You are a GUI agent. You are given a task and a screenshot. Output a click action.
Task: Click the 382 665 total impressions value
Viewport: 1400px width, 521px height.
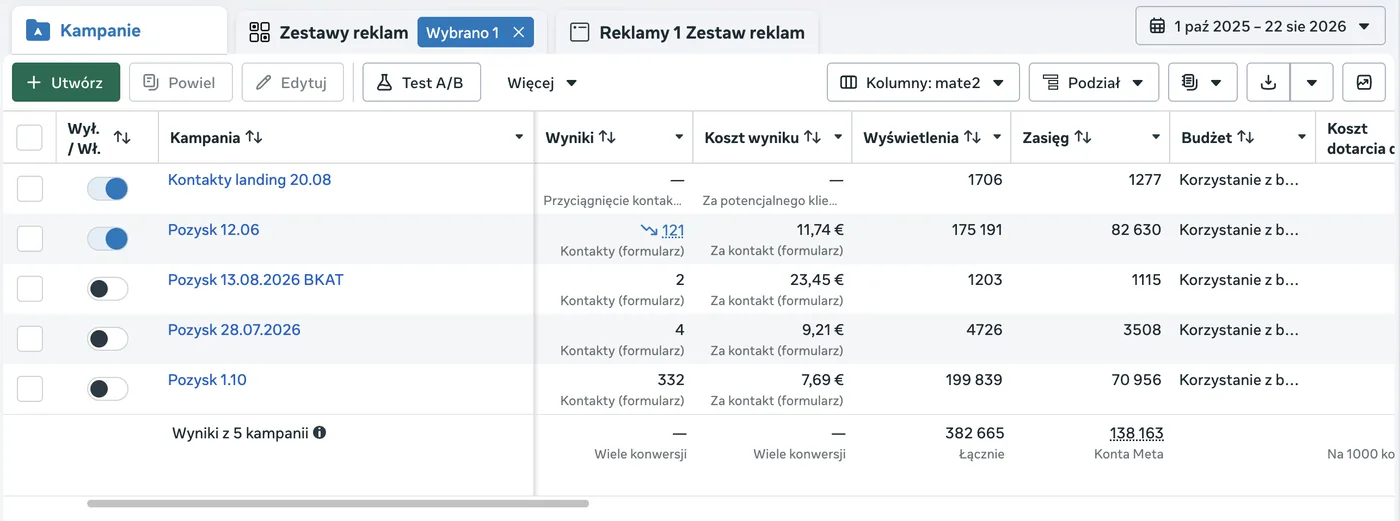tap(975, 433)
